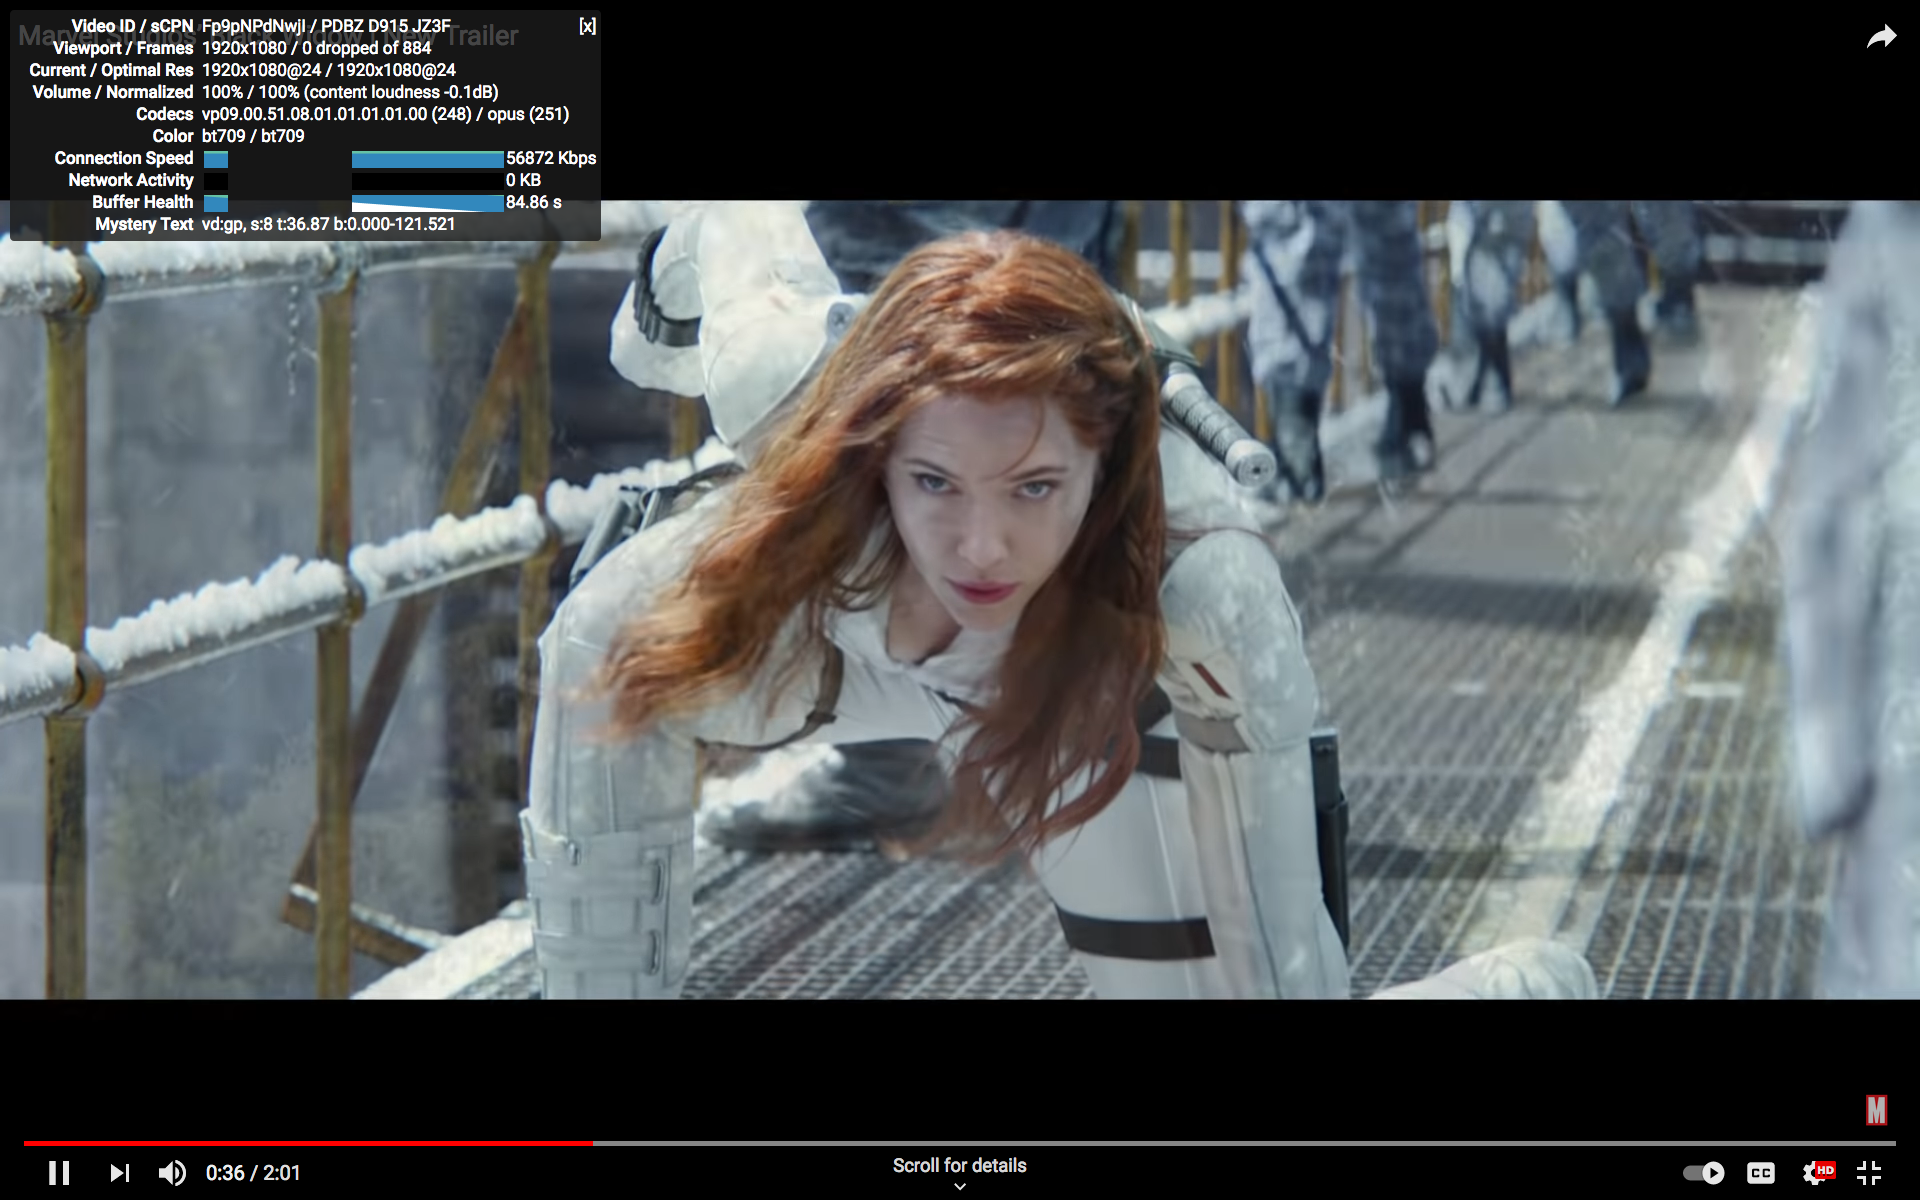Image resolution: width=1920 pixels, height=1200 pixels.
Task: Exit full screen mode
Action: [x=1869, y=1172]
